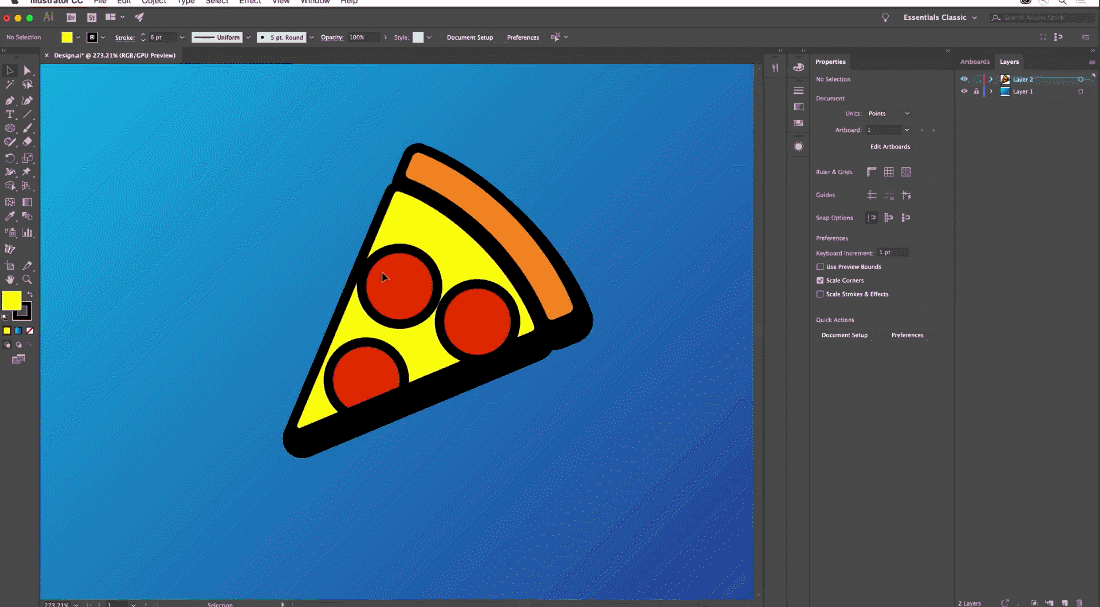This screenshot has width=1100, height=607.
Task: Pick the Magic Wand tool
Action: [10, 85]
